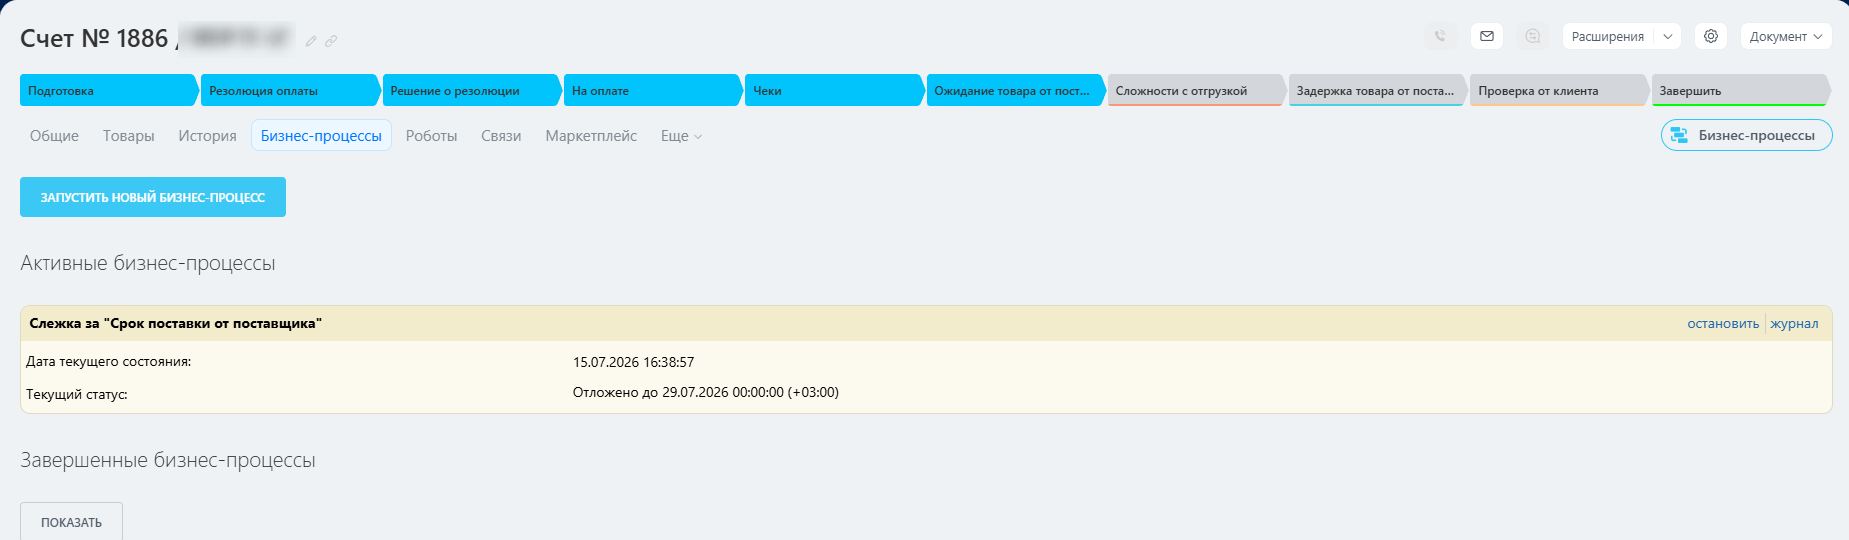Click the pencil edit title icon
The width and height of the screenshot is (1849, 540).
point(311,41)
